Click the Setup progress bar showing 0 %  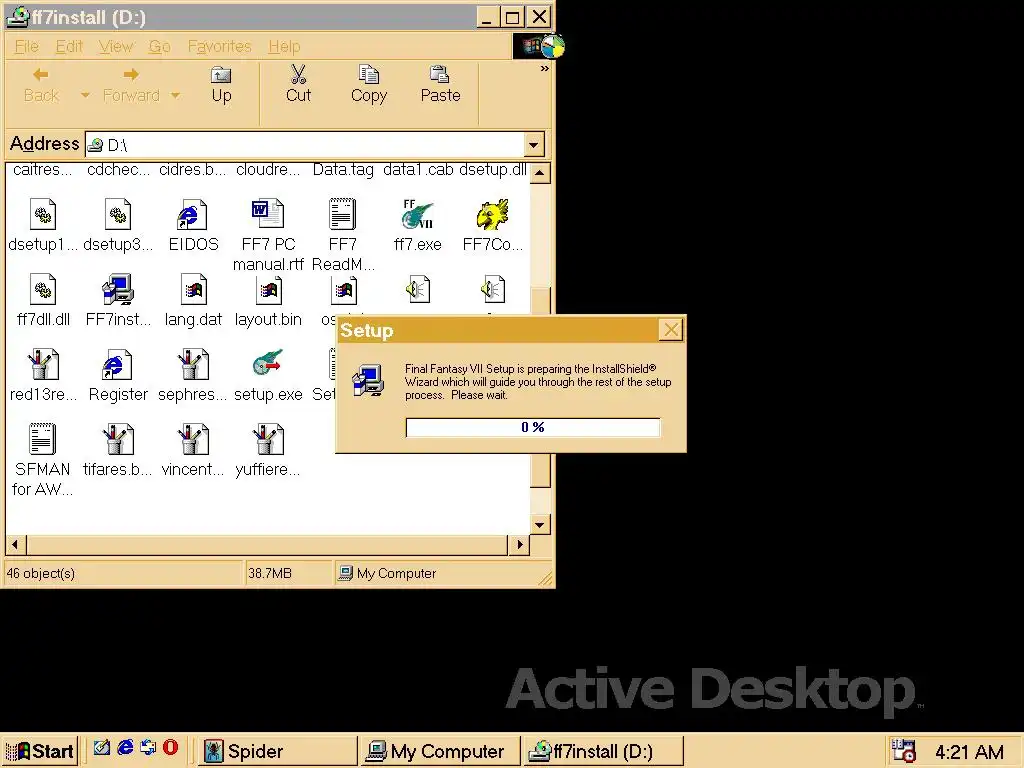pos(533,427)
